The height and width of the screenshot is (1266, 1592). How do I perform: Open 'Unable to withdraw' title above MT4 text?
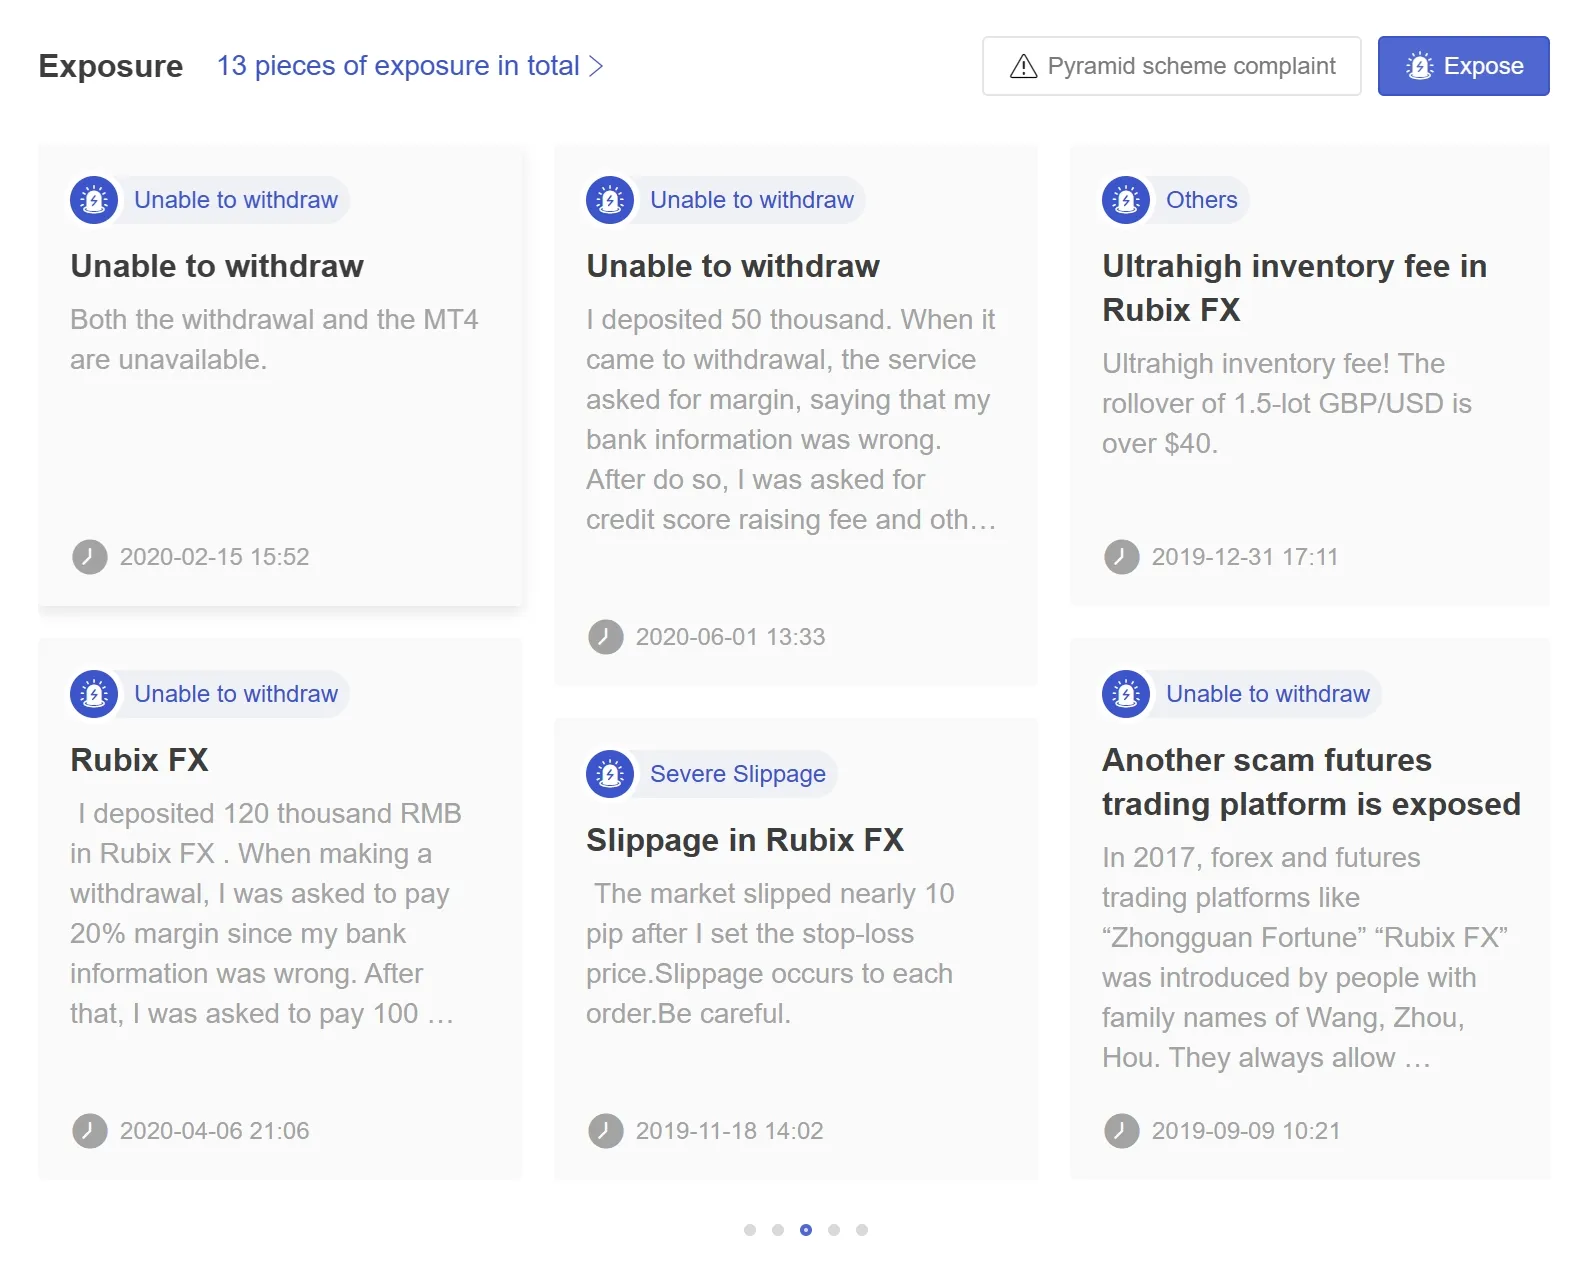pos(217,266)
